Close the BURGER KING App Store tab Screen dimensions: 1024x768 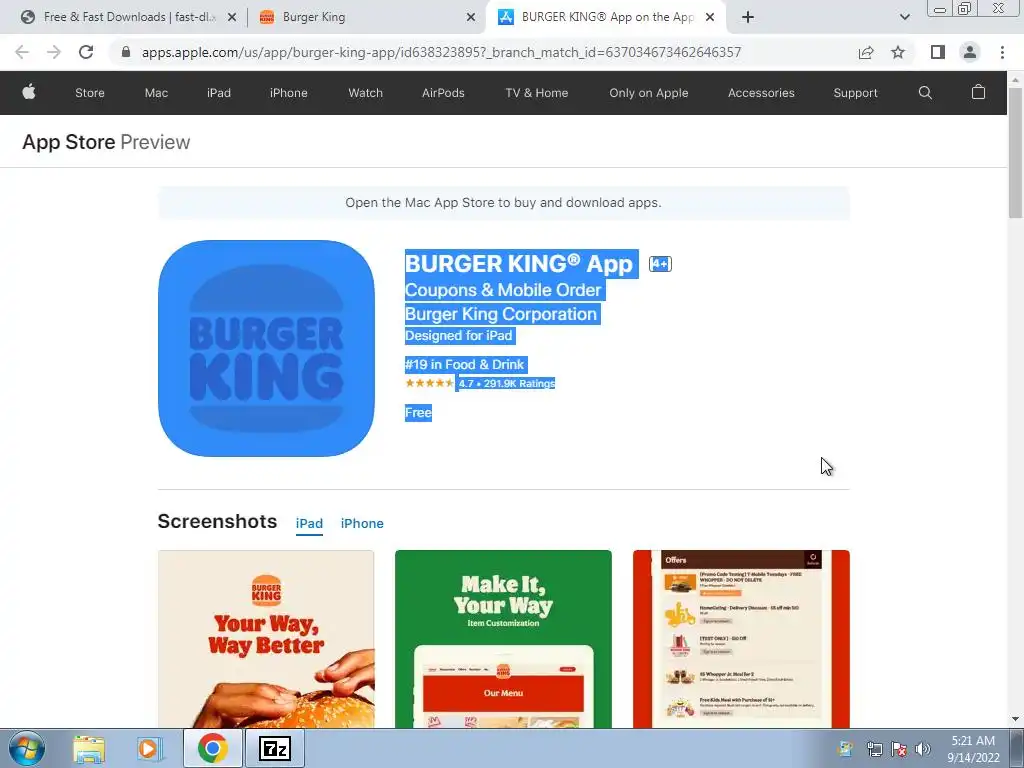click(x=710, y=17)
